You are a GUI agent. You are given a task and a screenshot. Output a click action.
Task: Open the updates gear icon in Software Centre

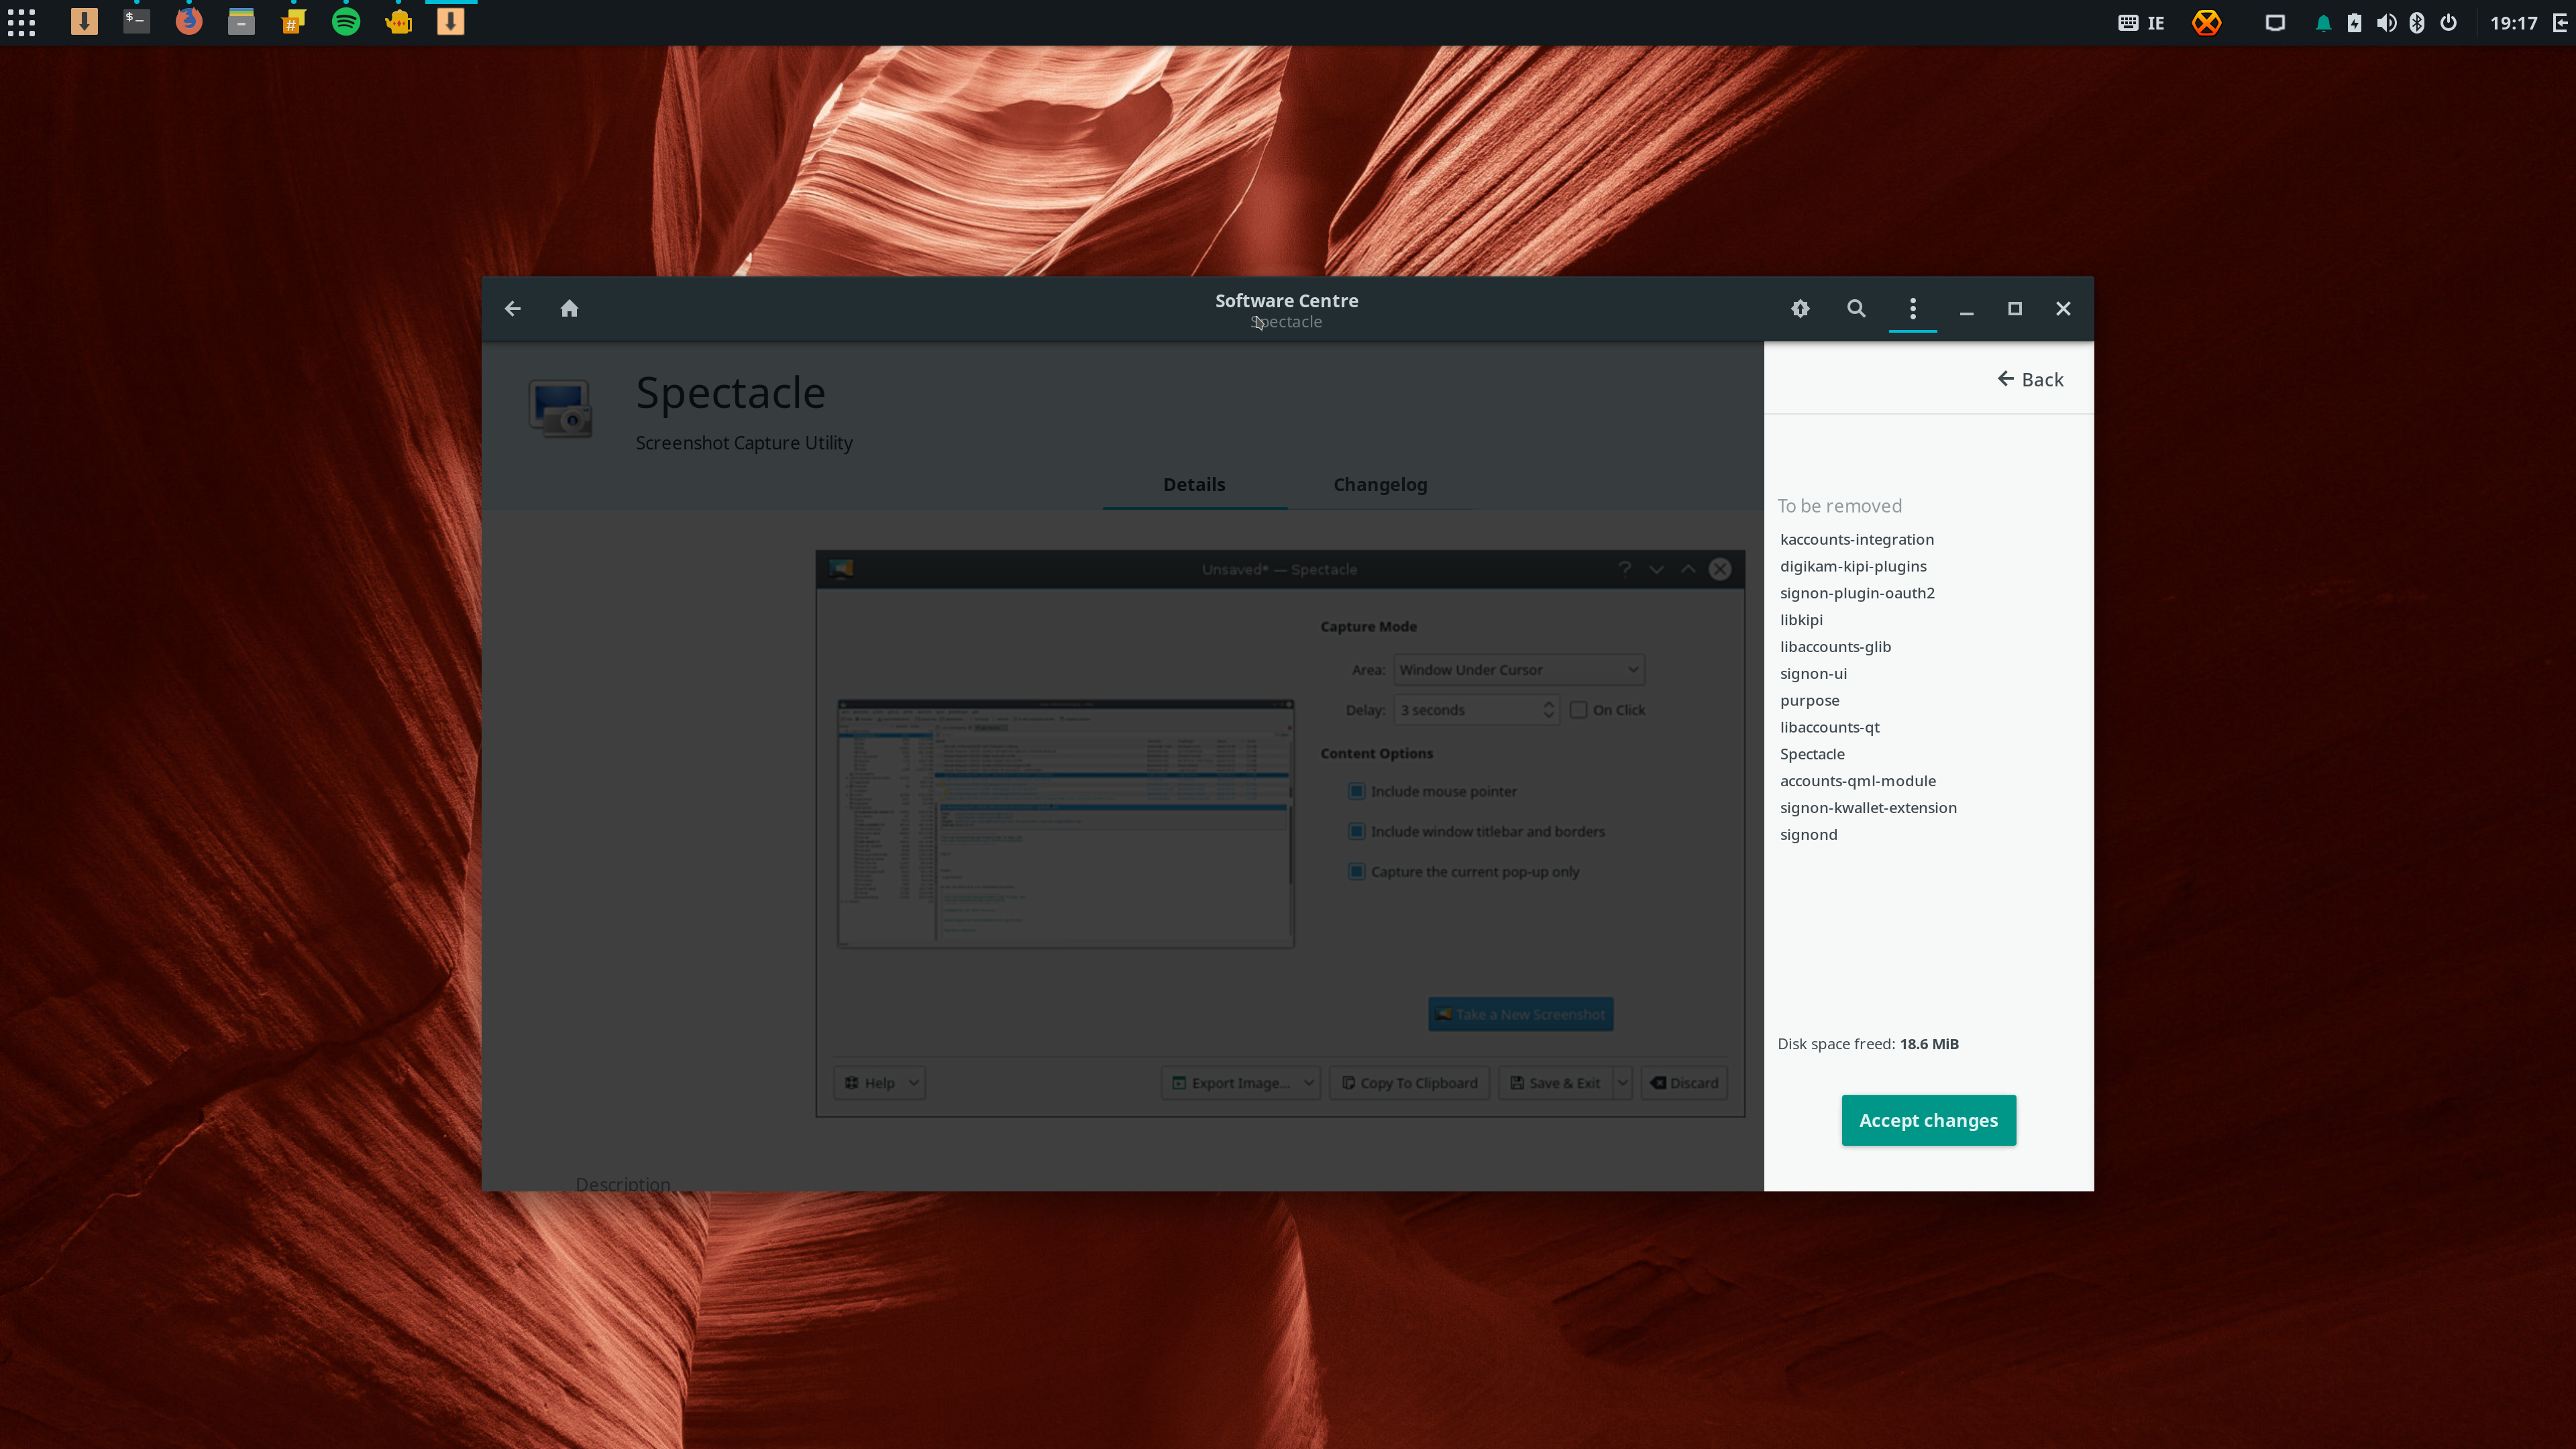(1800, 309)
